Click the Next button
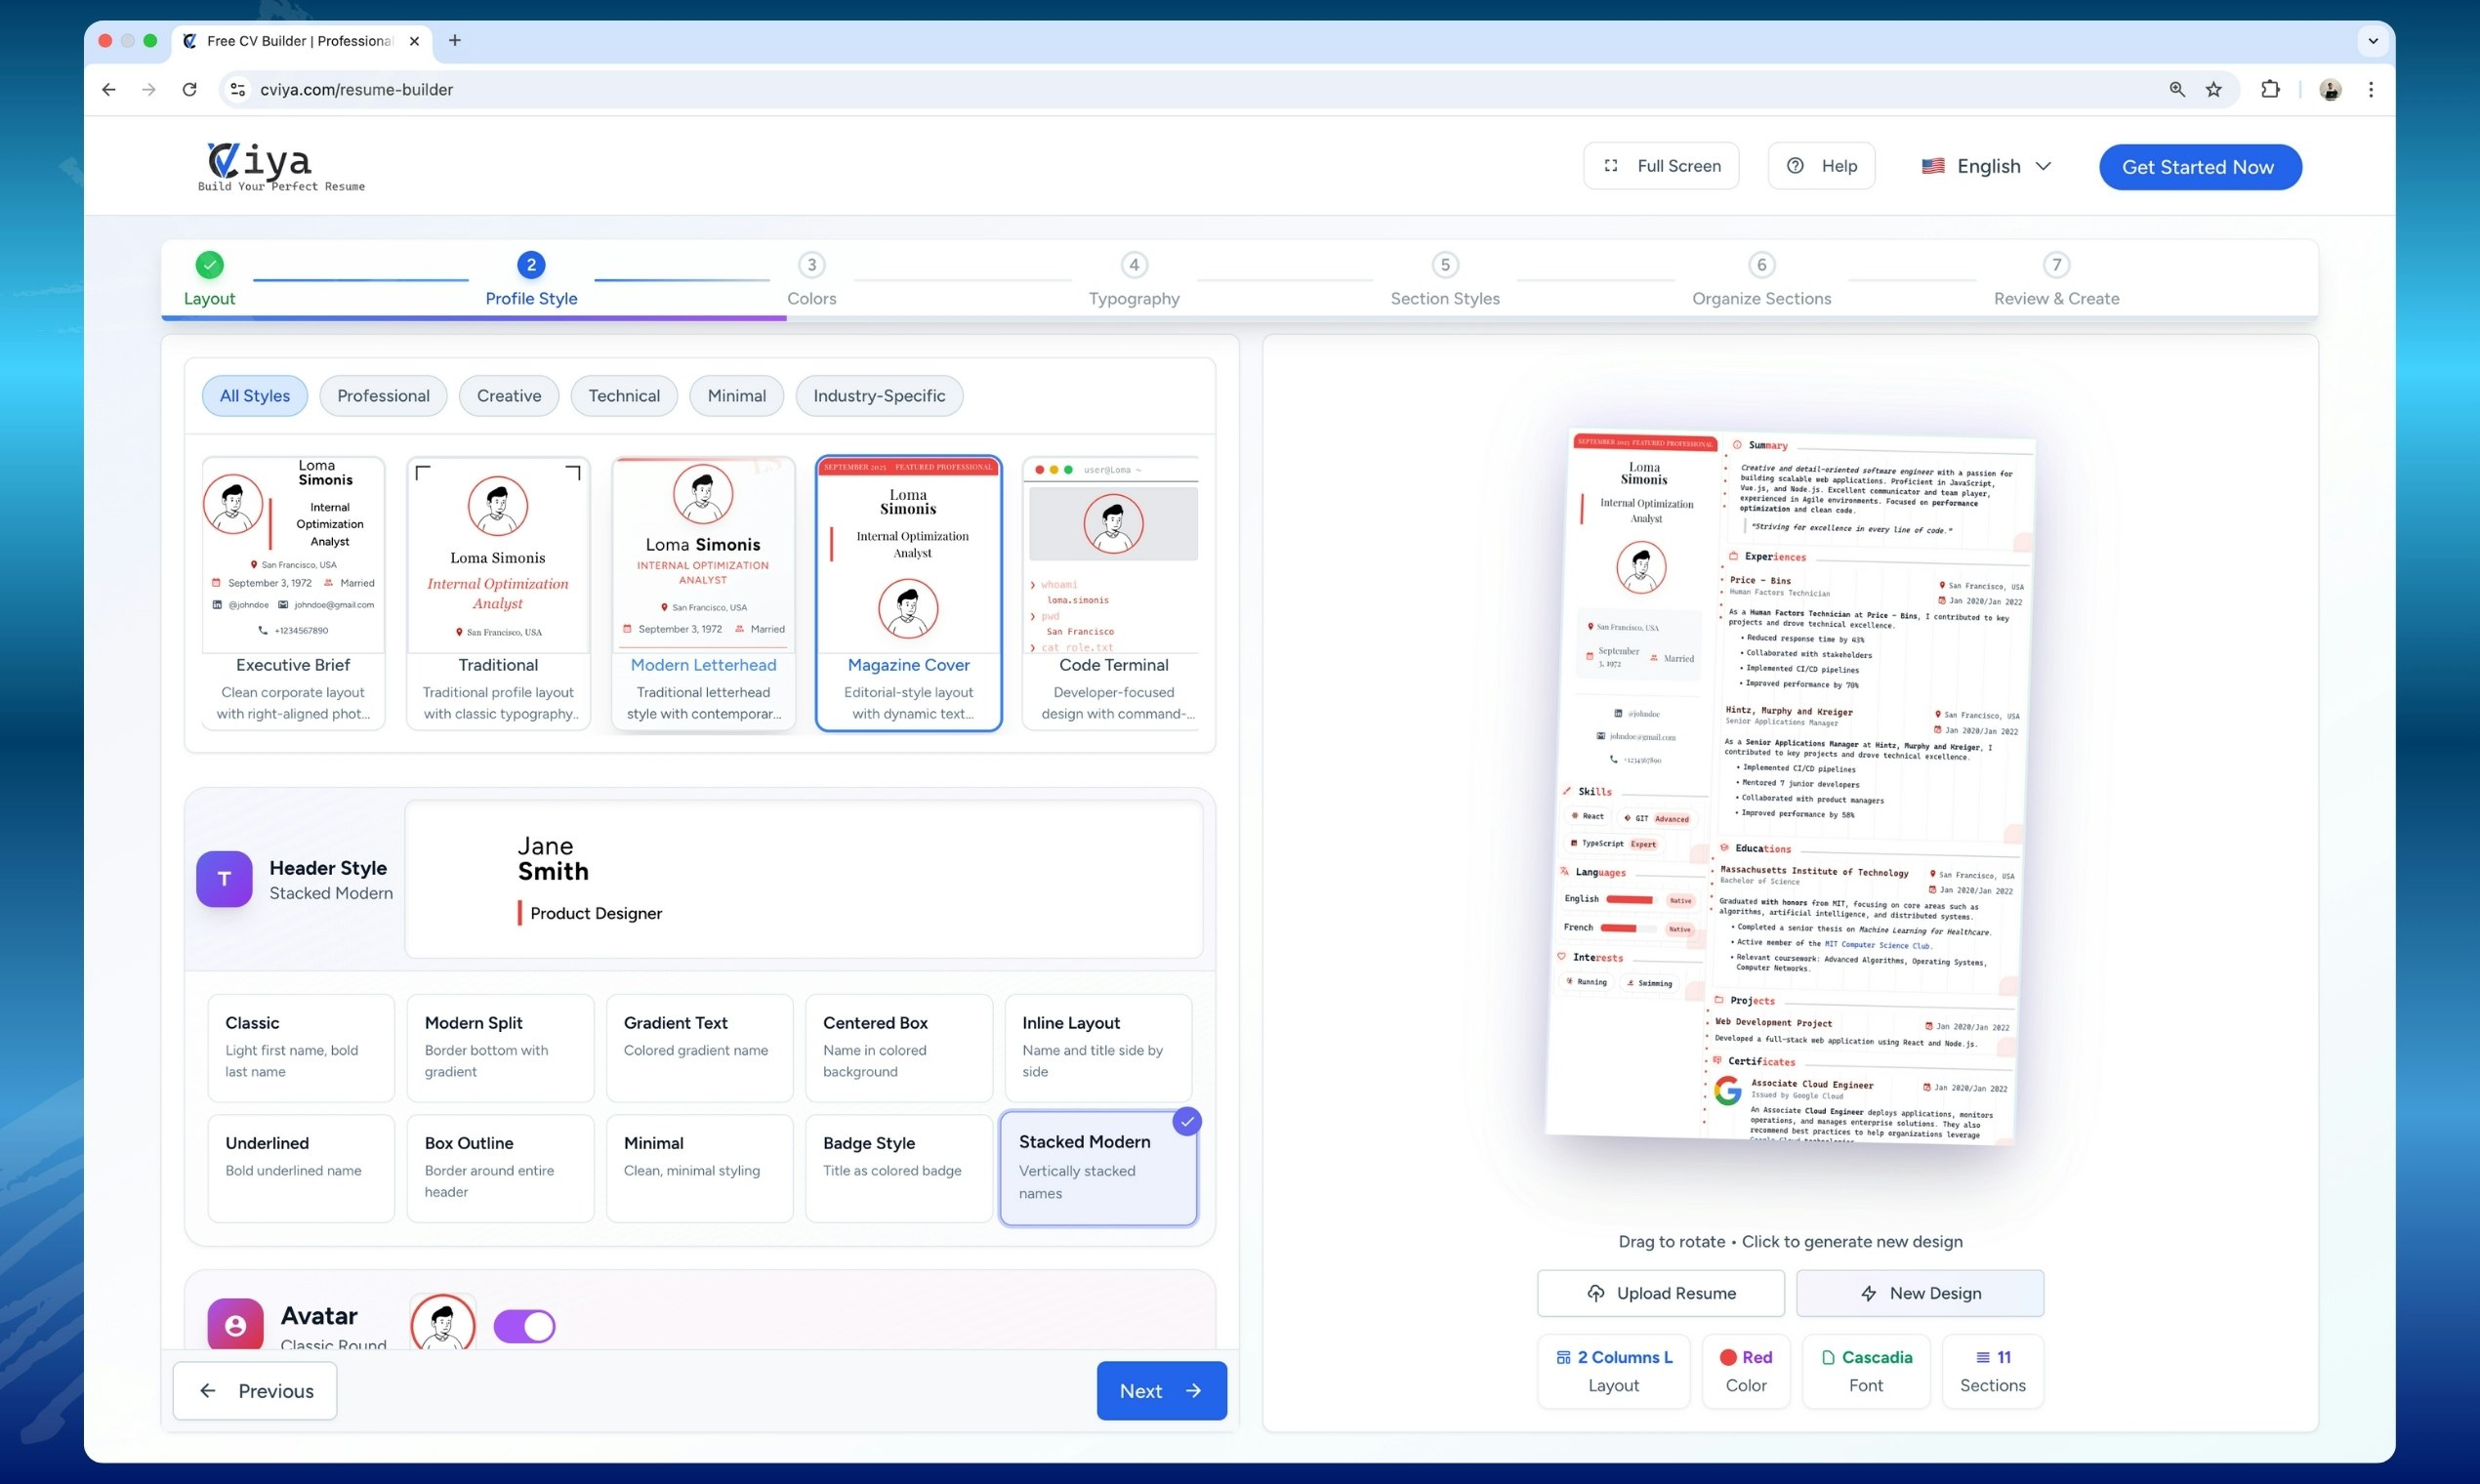 1161,1390
